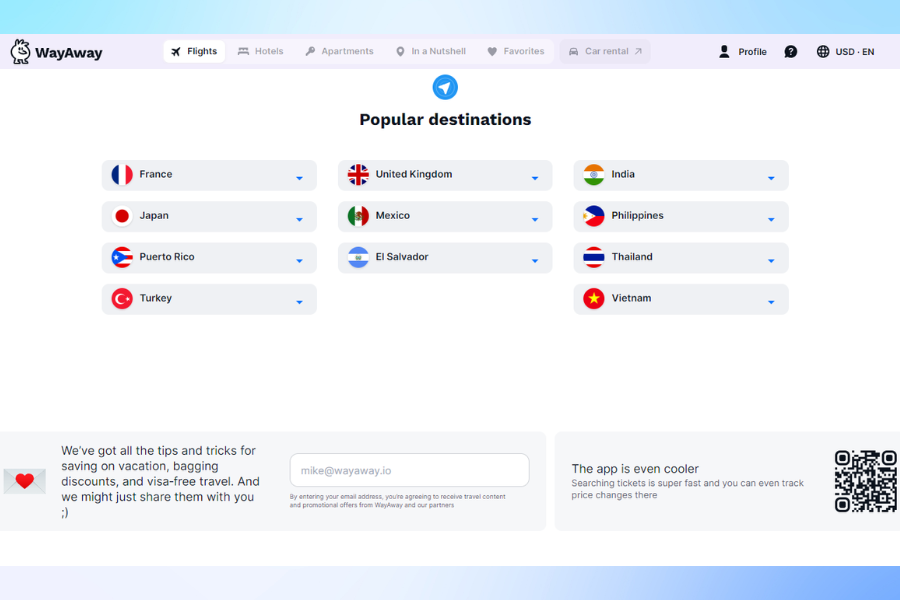Open the In a Nutshell section
900x600 pixels.
[x=430, y=52]
